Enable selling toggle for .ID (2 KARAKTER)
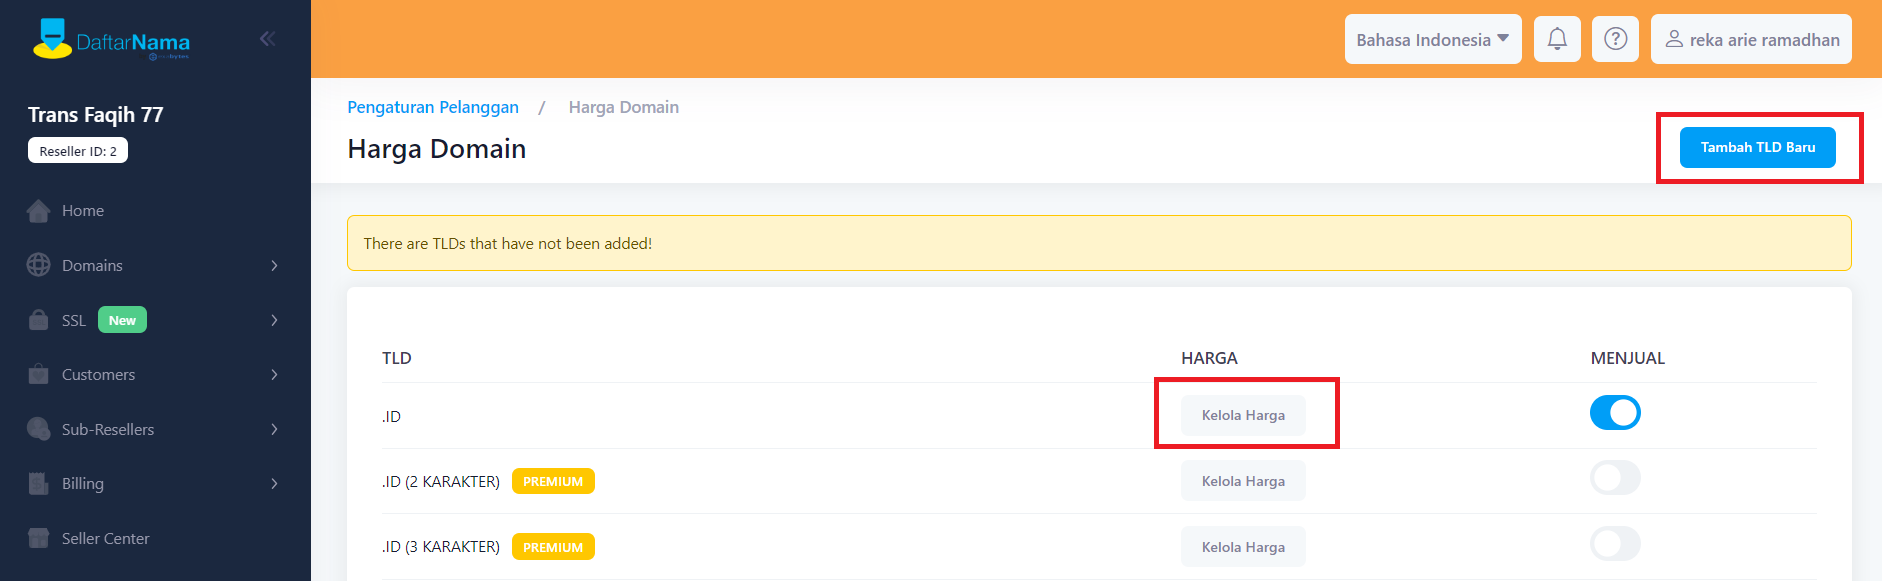Viewport: 1882px width, 581px height. [1615, 478]
